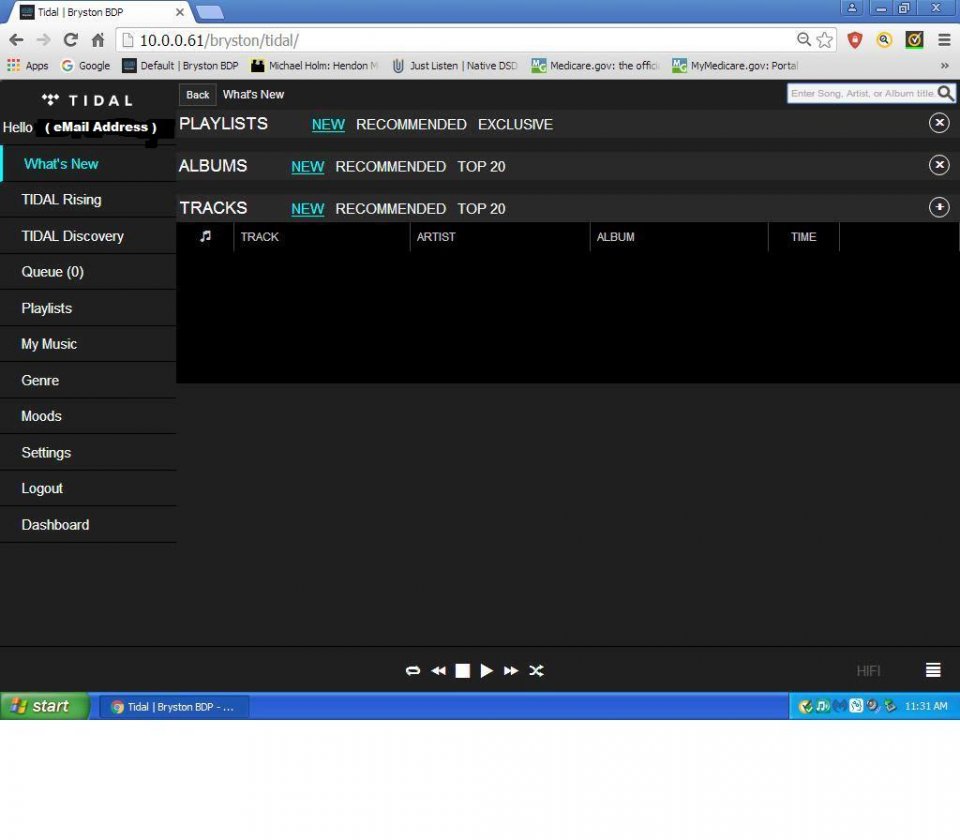
Task: Open Settings in the sidebar
Action: (x=88, y=452)
